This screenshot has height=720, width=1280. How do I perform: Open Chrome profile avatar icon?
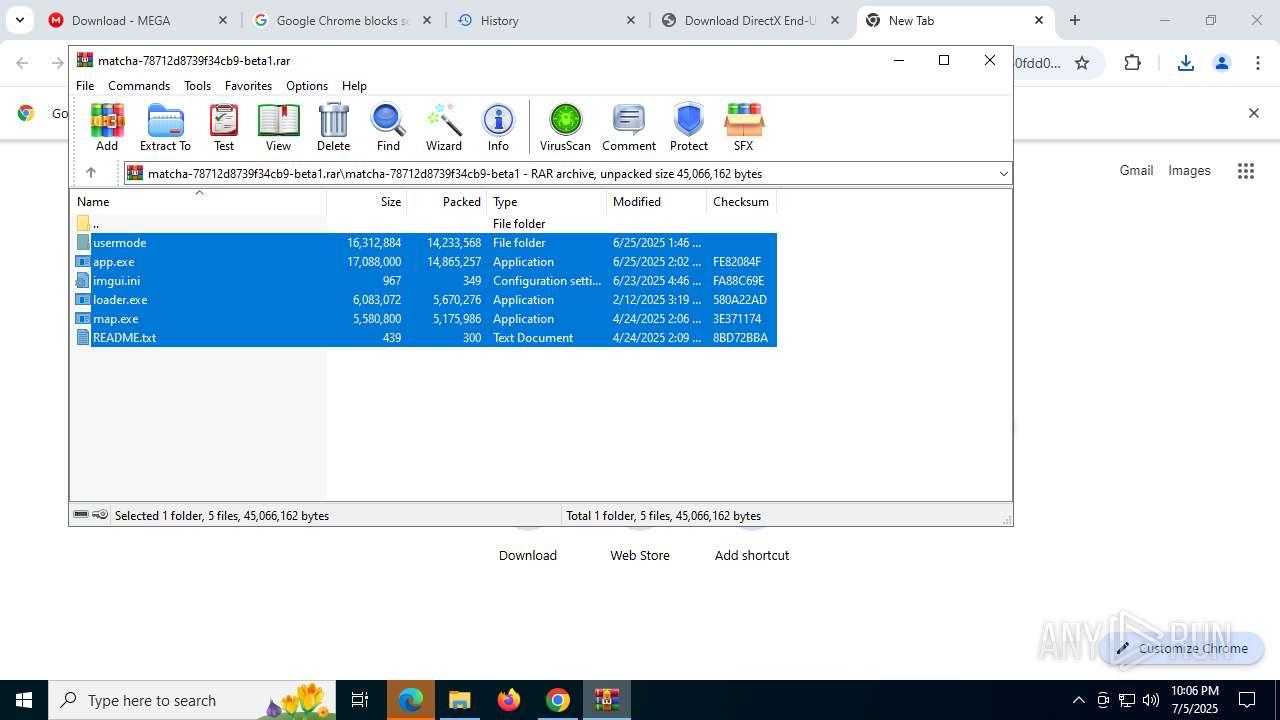point(1221,63)
